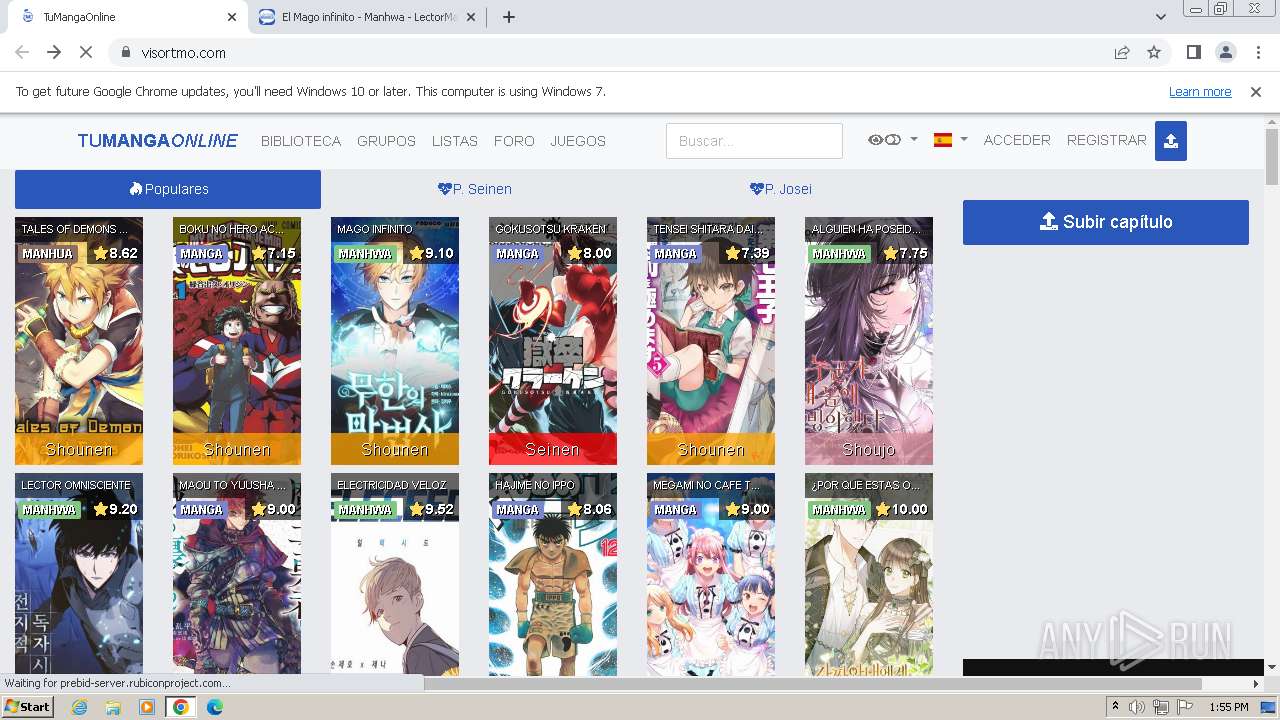Open the tab search chevron

coord(1160,16)
